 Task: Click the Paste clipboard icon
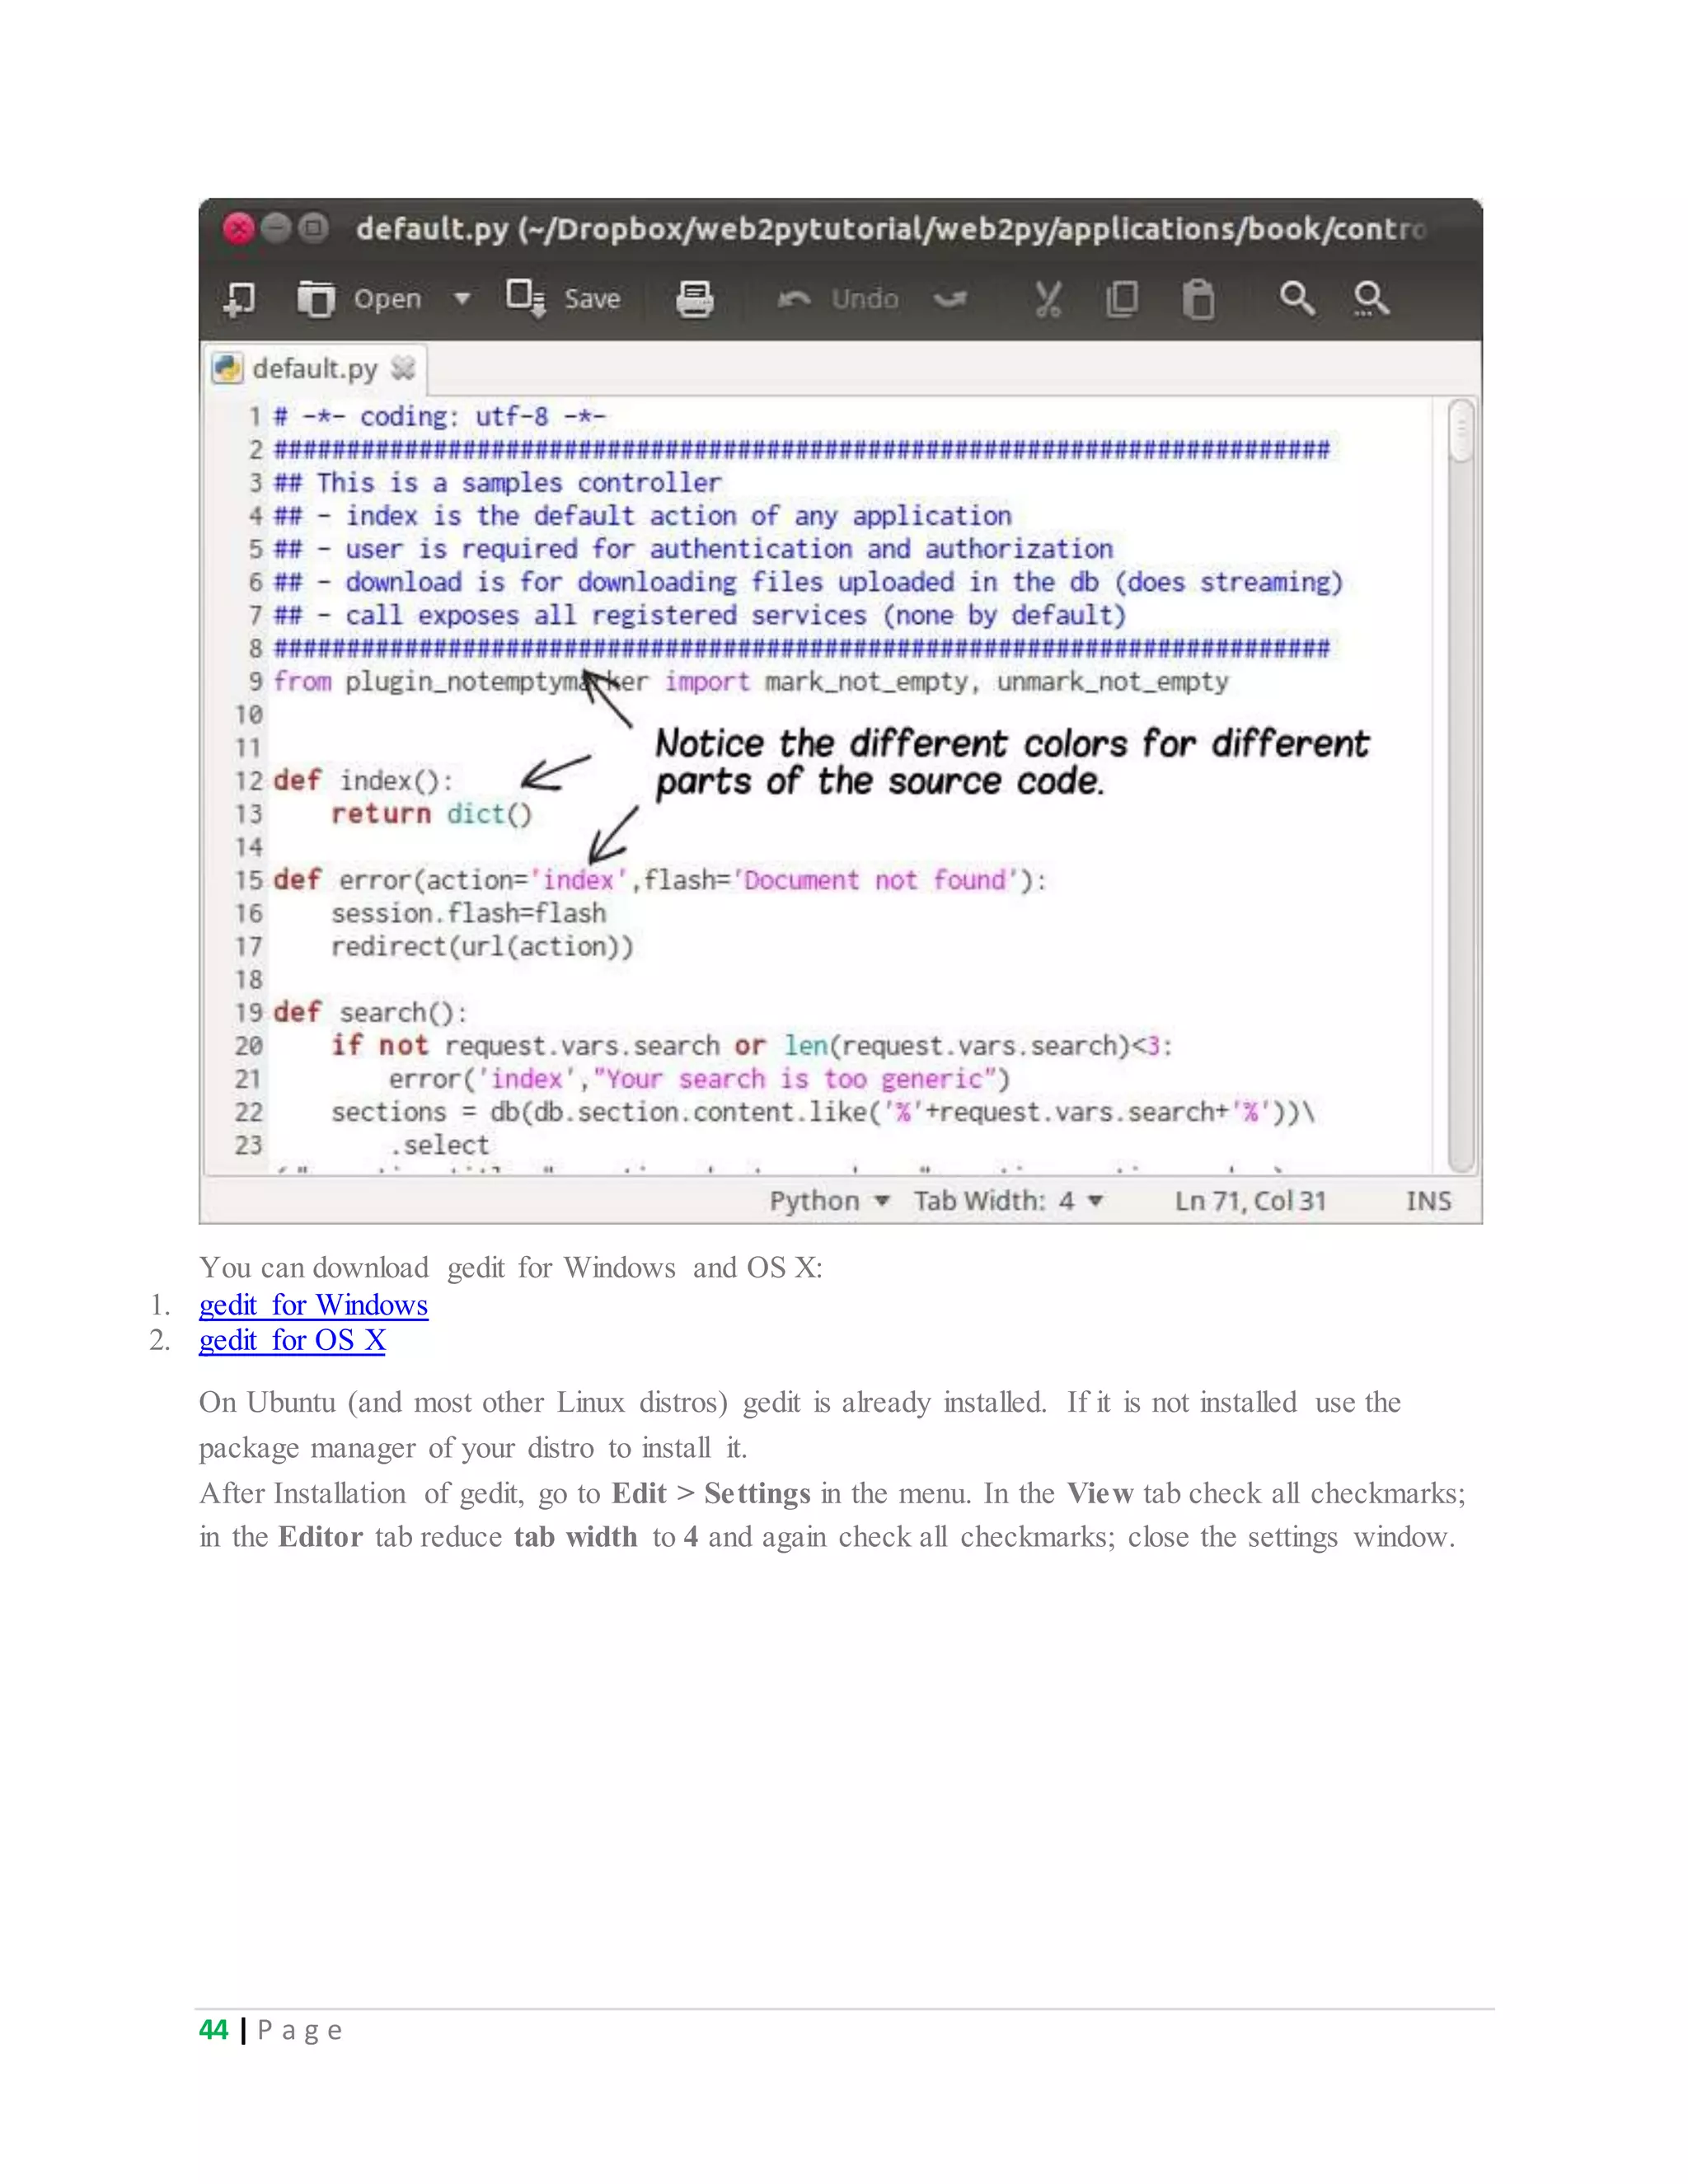(x=1198, y=300)
